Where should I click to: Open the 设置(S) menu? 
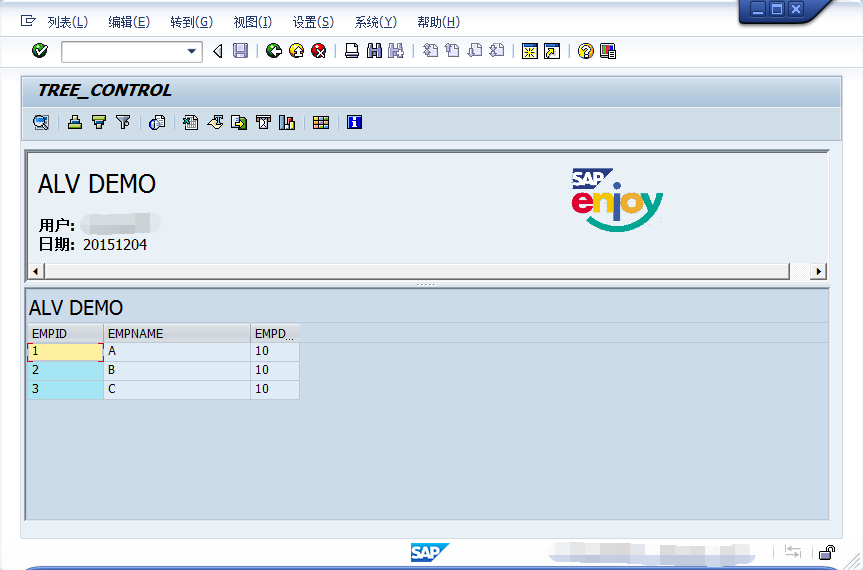click(x=313, y=22)
